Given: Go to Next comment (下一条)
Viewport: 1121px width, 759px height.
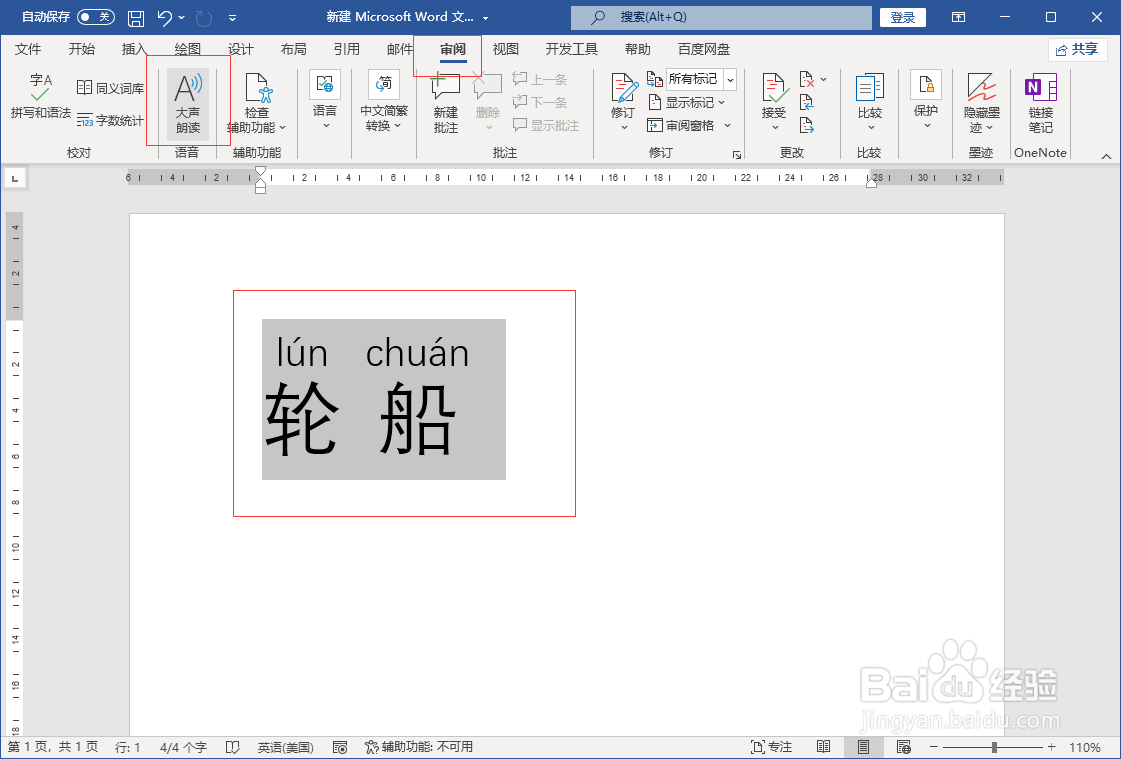Looking at the screenshot, I should [x=540, y=102].
